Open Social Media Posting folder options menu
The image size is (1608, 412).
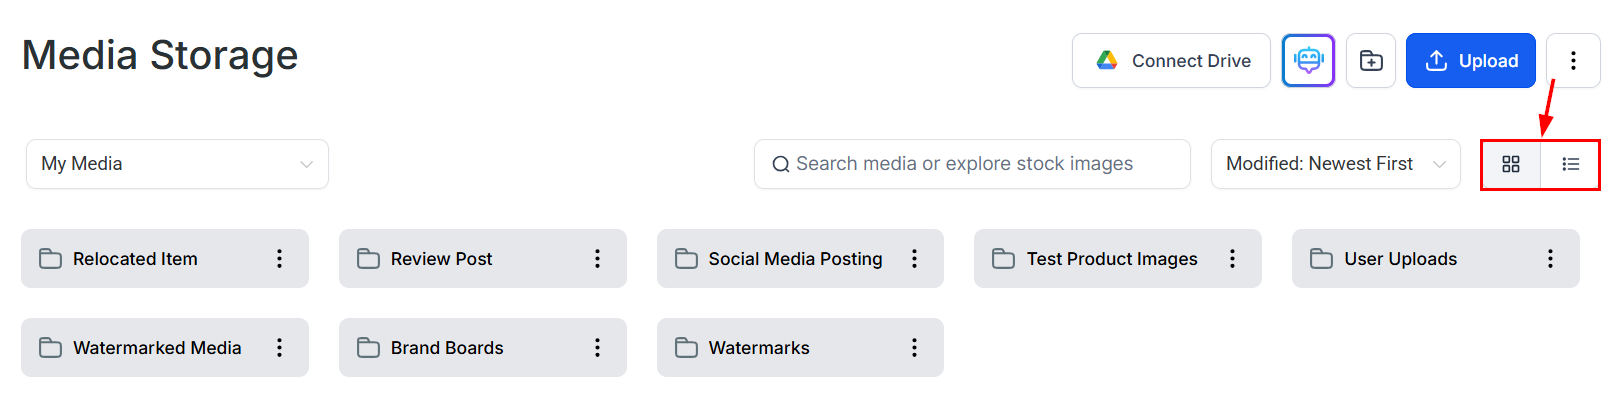tap(914, 259)
